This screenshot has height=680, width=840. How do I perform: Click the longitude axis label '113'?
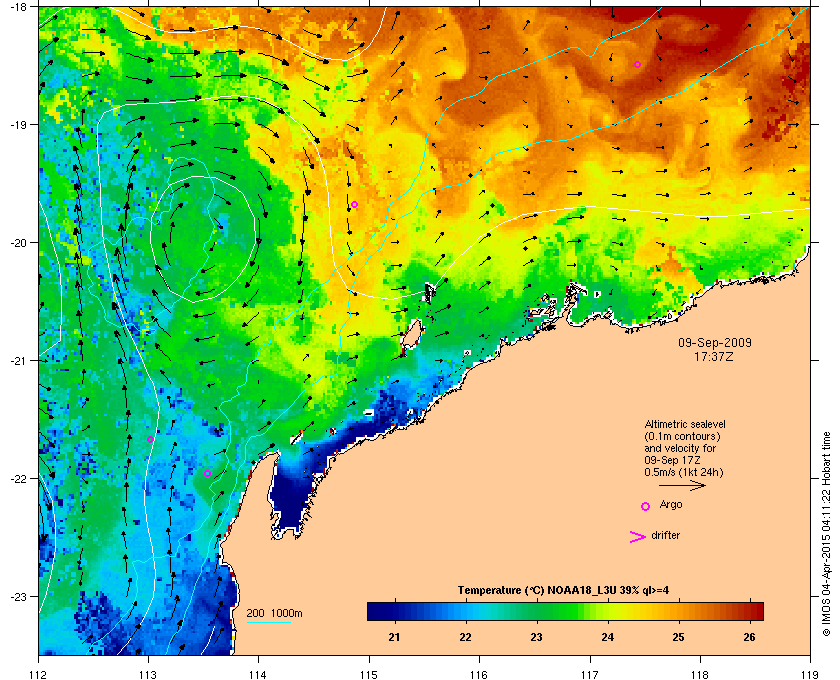click(x=148, y=675)
